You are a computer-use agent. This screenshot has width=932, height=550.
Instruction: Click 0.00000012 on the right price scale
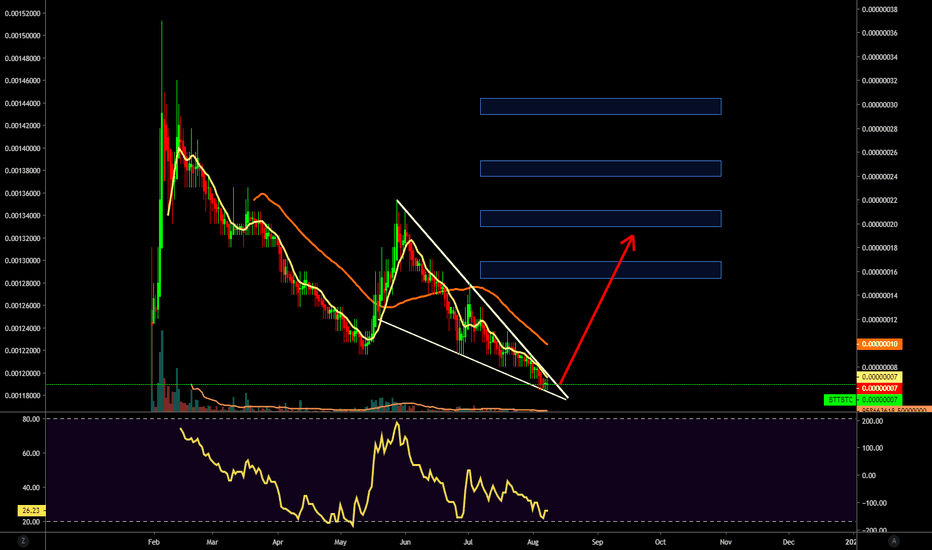pos(880,320)
